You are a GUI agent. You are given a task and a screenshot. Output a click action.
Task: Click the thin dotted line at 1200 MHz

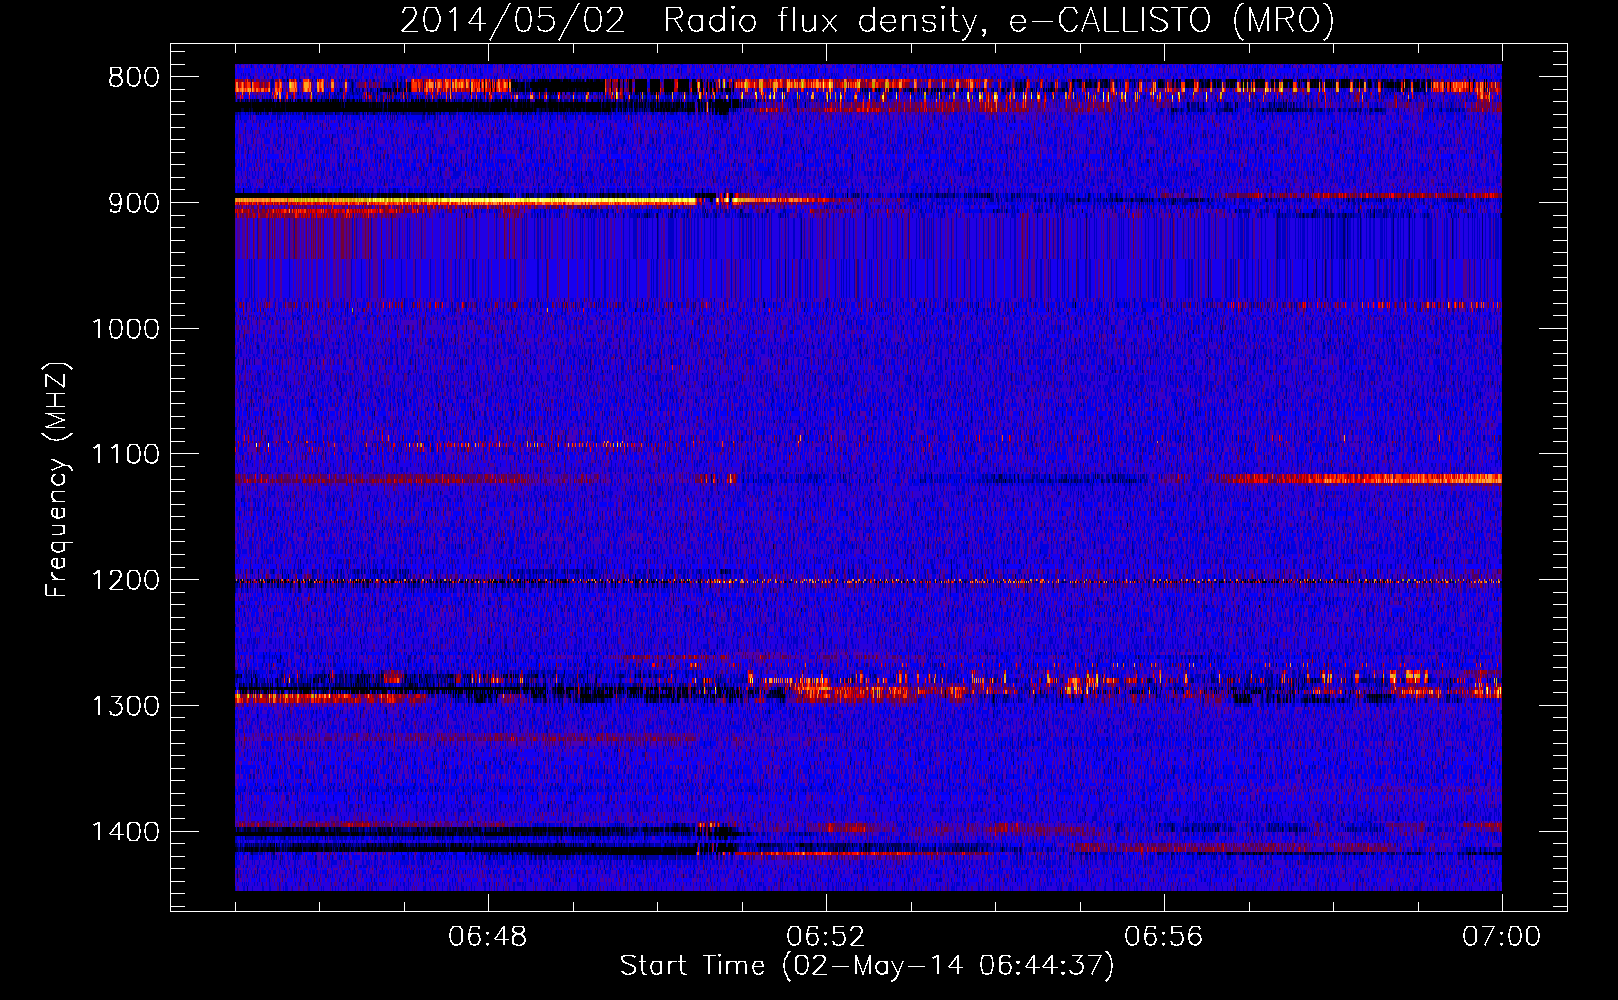click(868, 581)
